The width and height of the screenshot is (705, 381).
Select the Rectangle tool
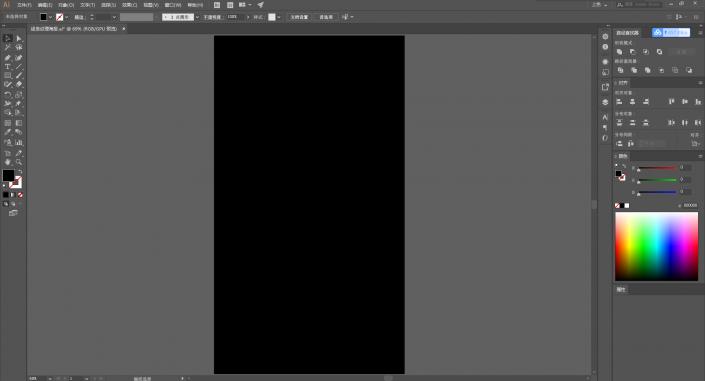[8, 76]
